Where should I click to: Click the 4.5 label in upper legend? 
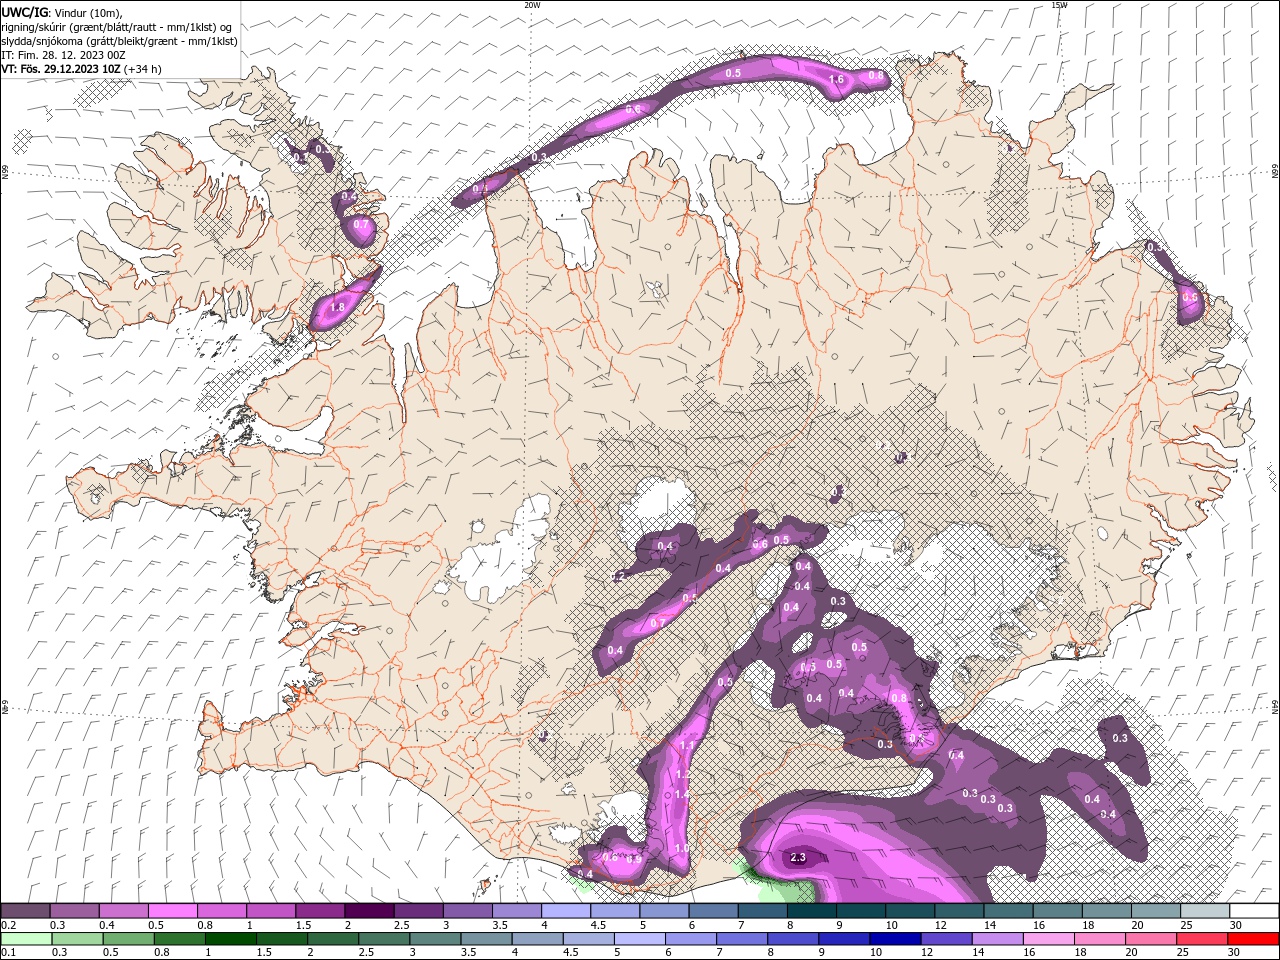click(x=598, y=925)
